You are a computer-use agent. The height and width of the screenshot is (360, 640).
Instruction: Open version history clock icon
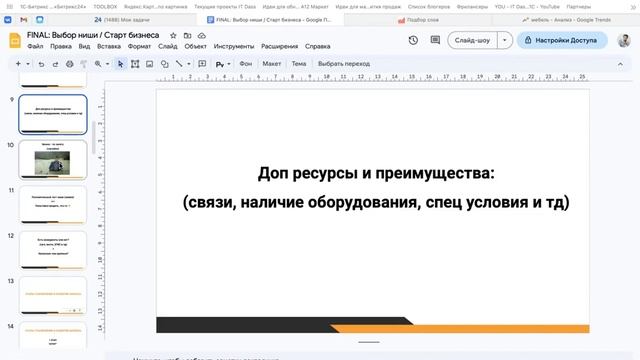pyautogui.click(x=413, y=40)
